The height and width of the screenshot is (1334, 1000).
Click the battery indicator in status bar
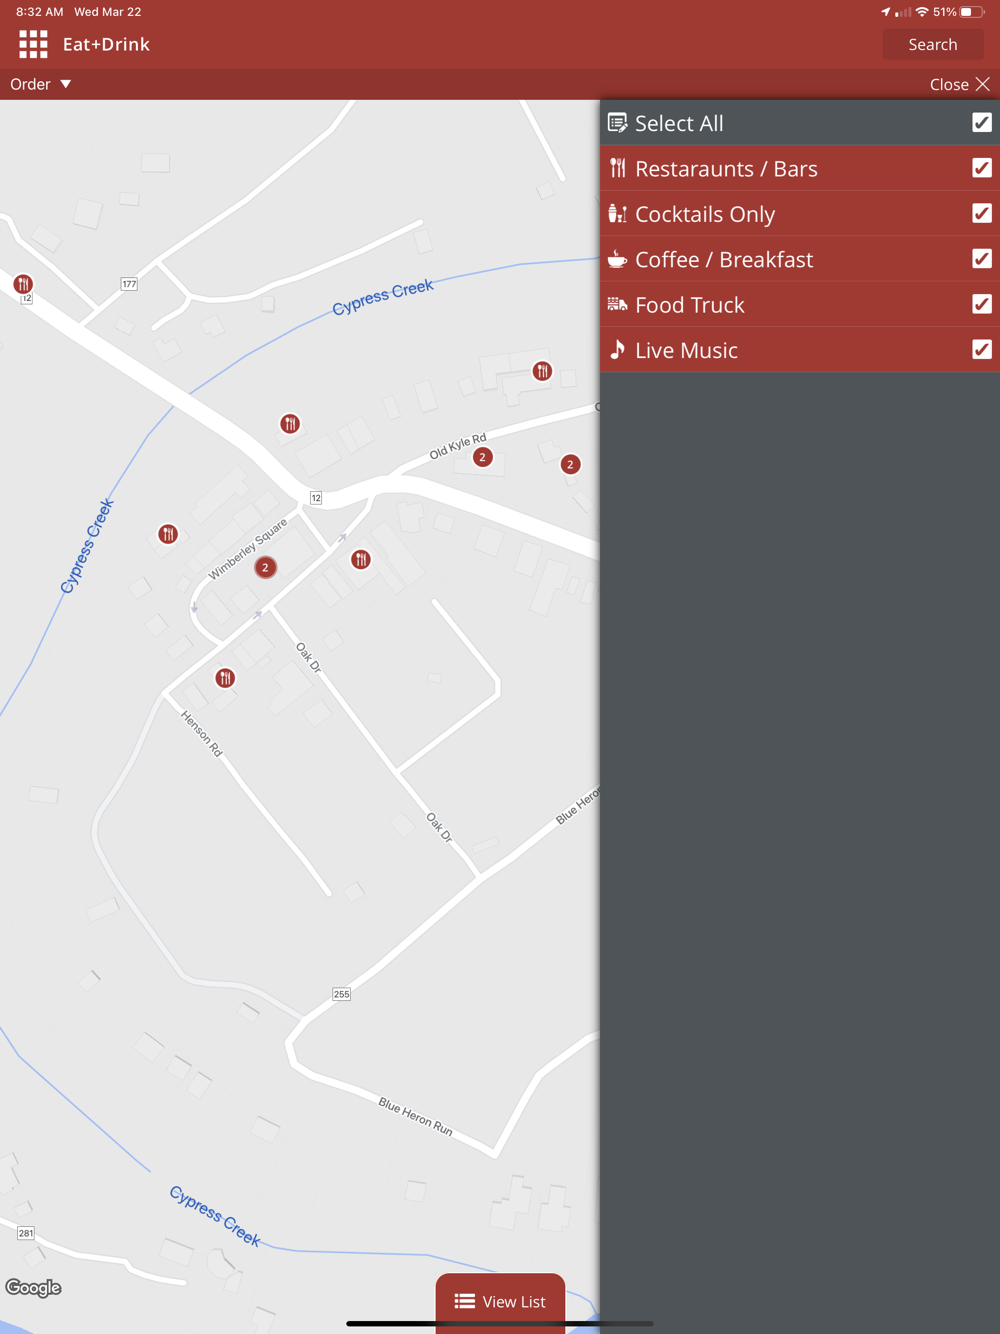[973, 12]
